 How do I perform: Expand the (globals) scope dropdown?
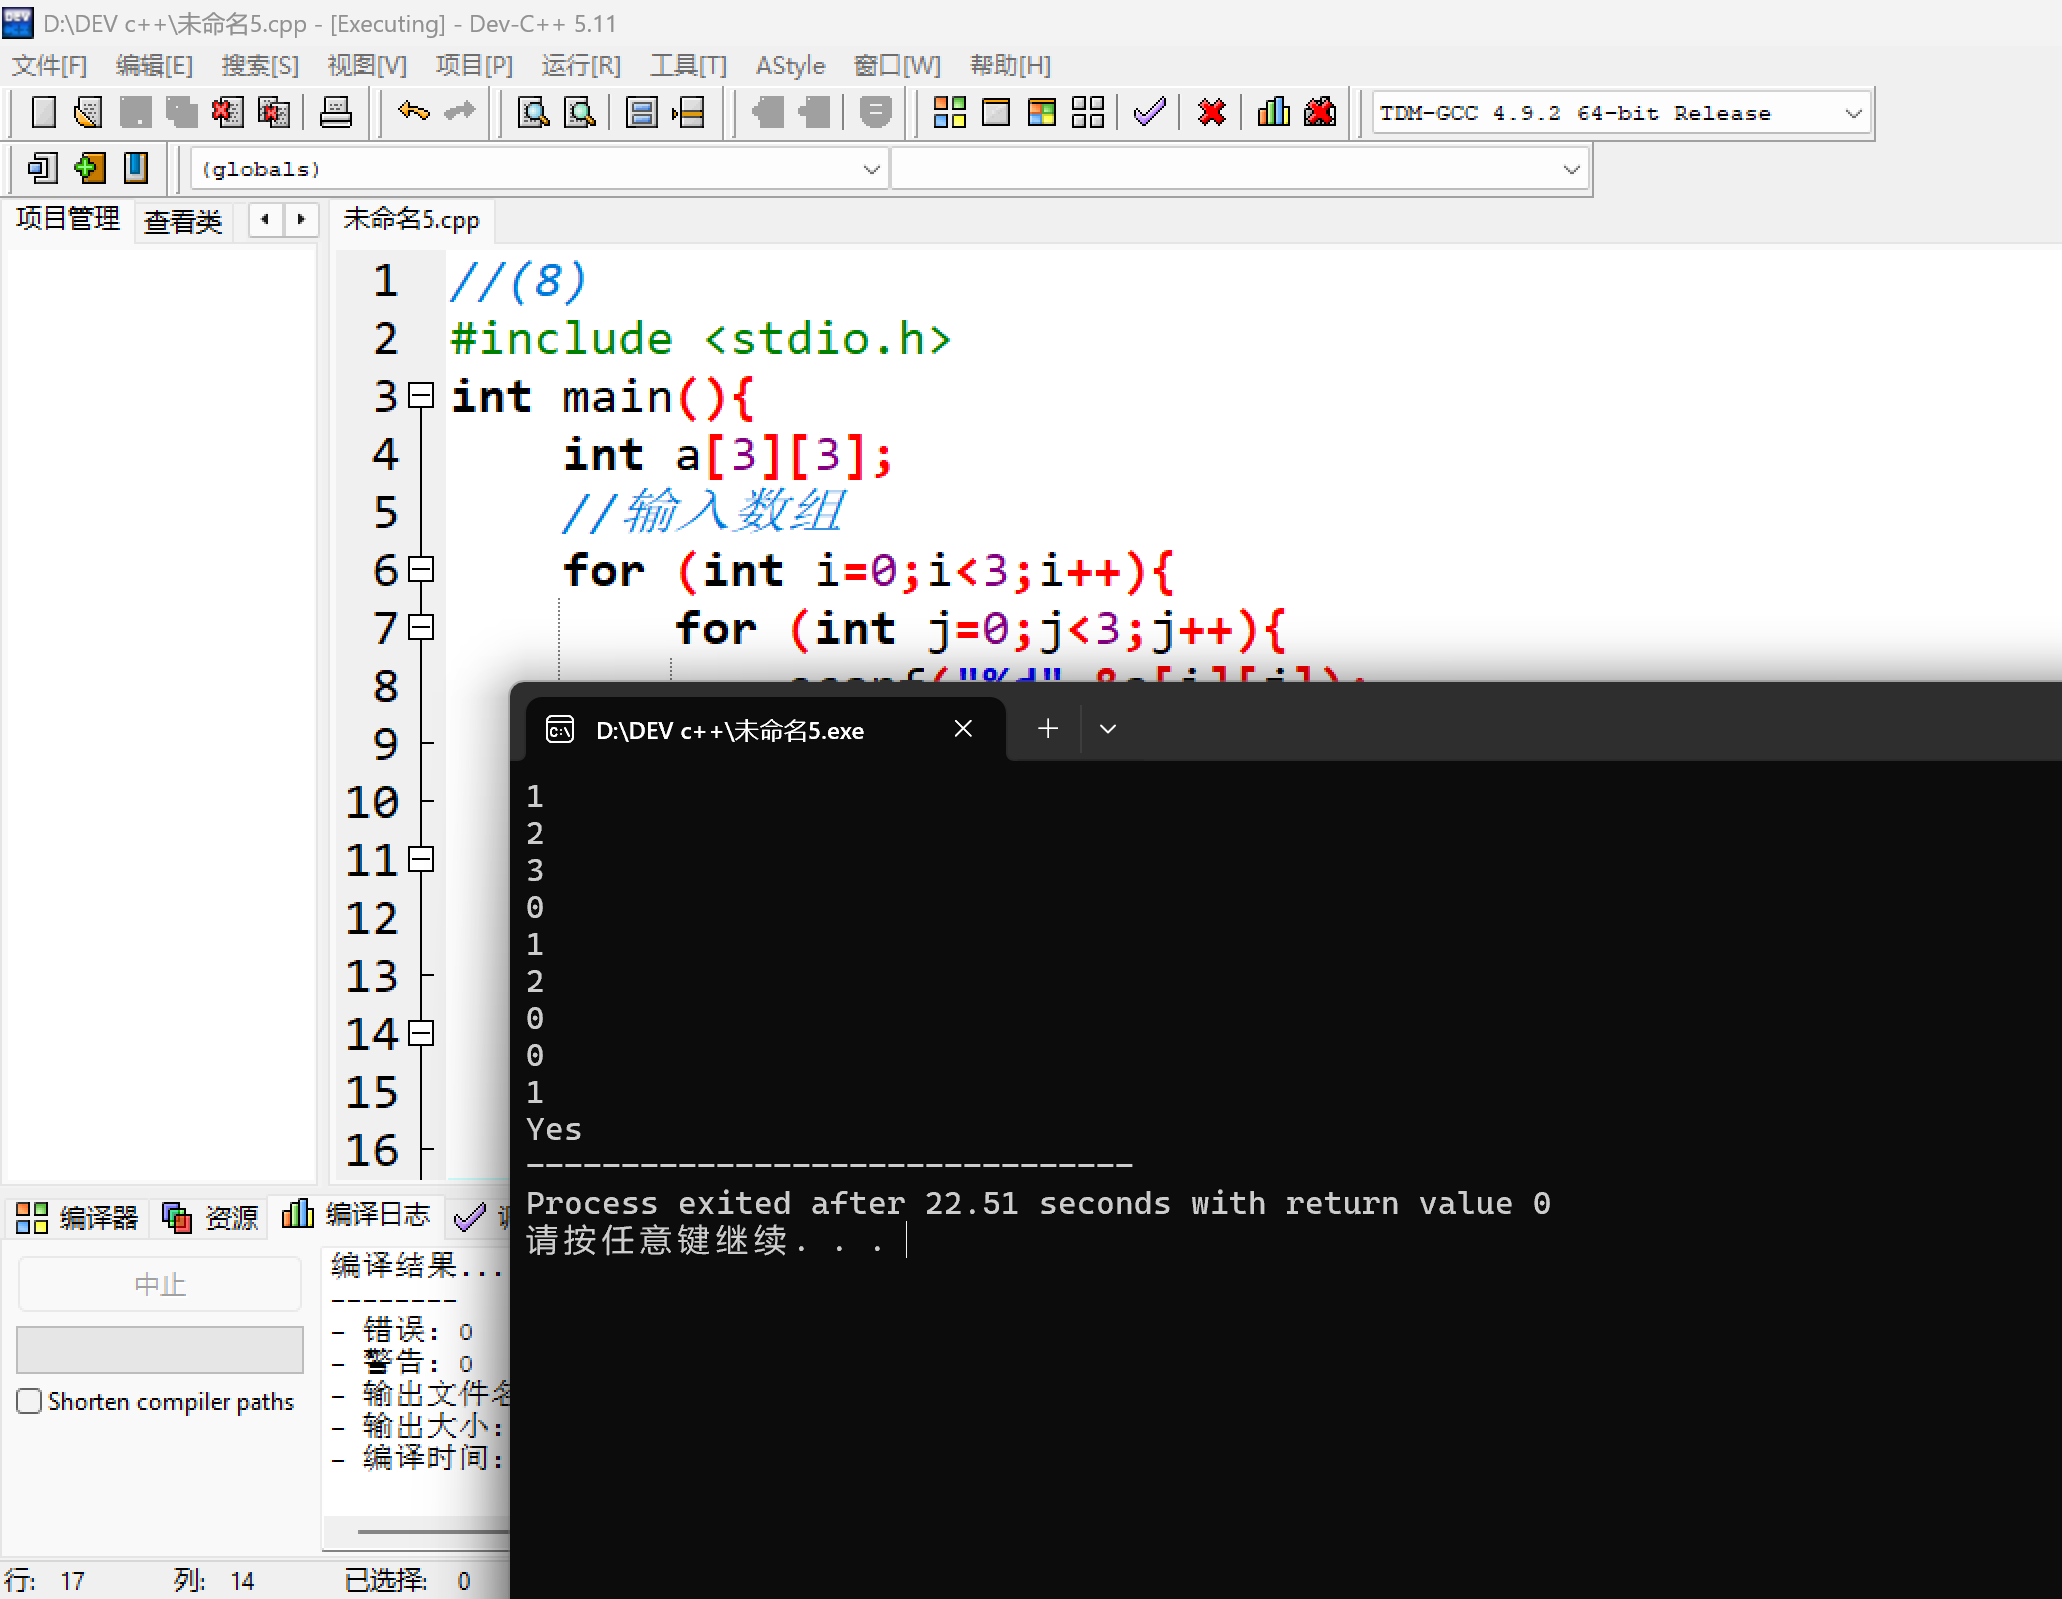pos(871,169)
